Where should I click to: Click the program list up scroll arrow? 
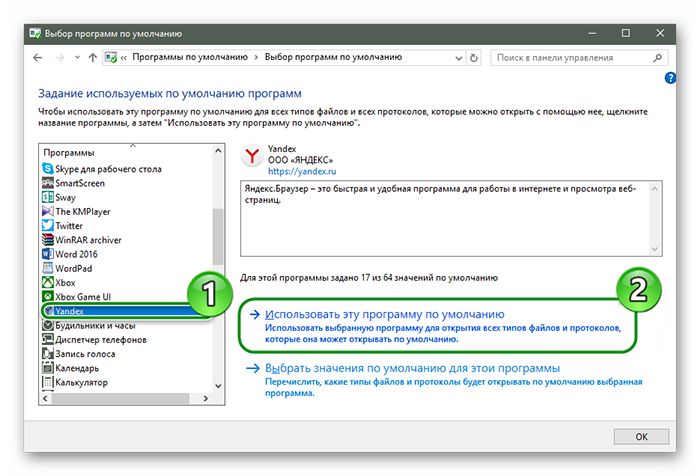pos(218,151)
